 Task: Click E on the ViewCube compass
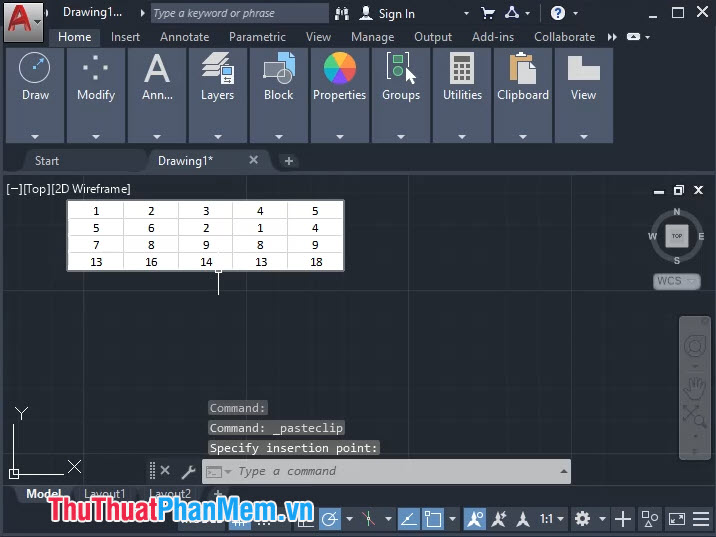[x=701, y=236]
